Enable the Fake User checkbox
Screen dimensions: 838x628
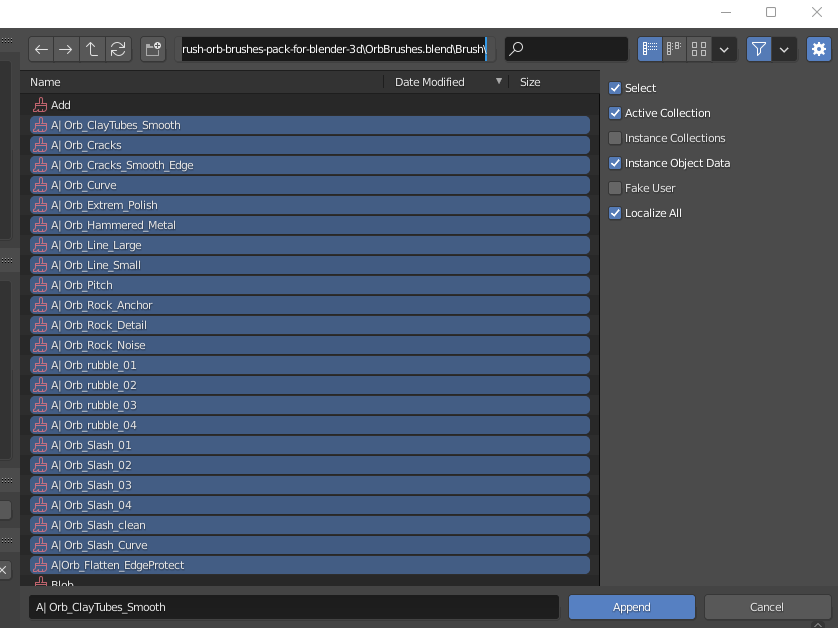[x=617, y=188]
